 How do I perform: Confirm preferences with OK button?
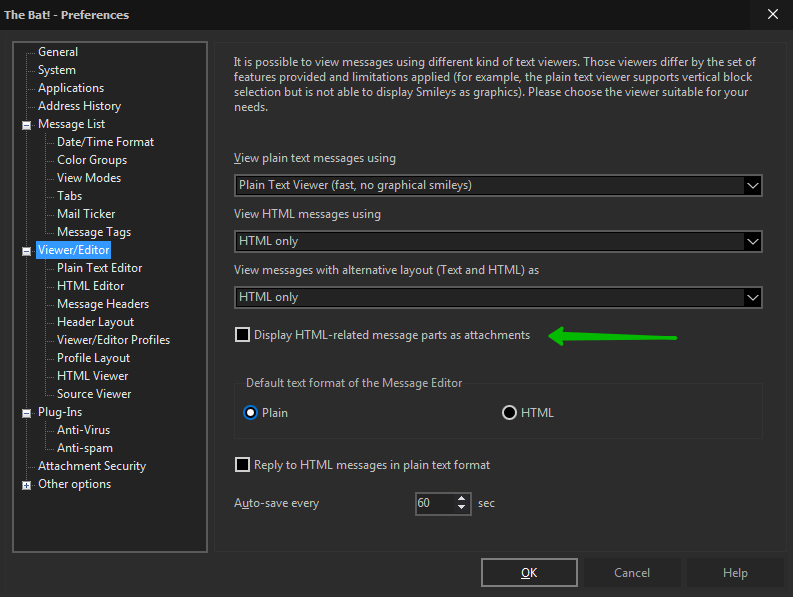(x=529, y=573)
